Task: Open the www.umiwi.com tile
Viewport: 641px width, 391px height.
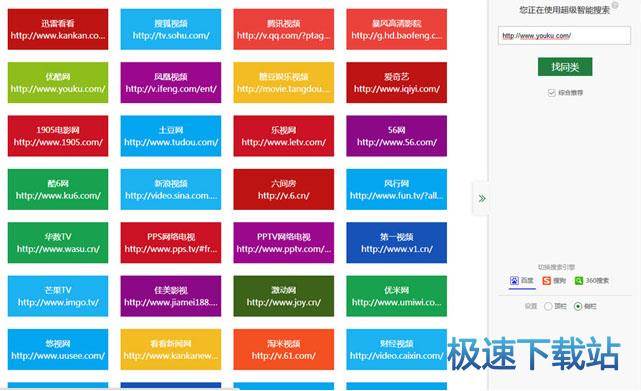Action: tap(397, 296)
